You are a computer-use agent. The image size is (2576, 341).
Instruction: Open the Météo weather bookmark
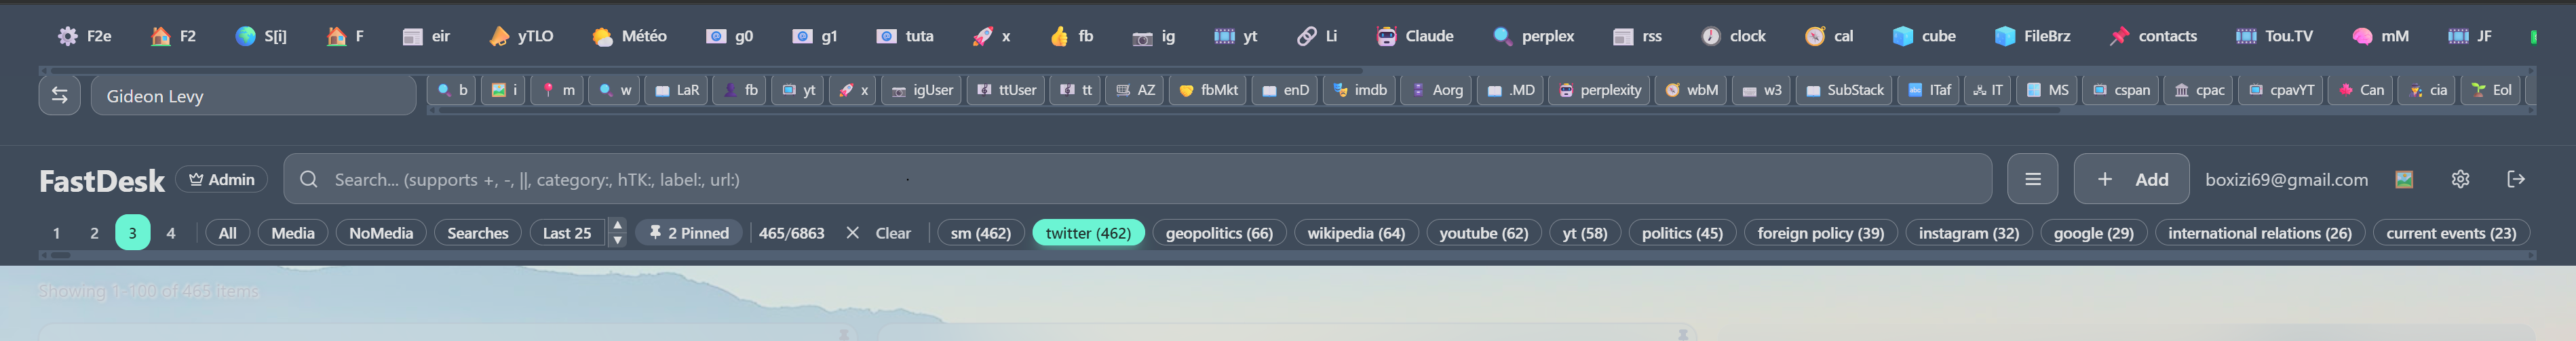pyautogui.click(x=629, y=36)
